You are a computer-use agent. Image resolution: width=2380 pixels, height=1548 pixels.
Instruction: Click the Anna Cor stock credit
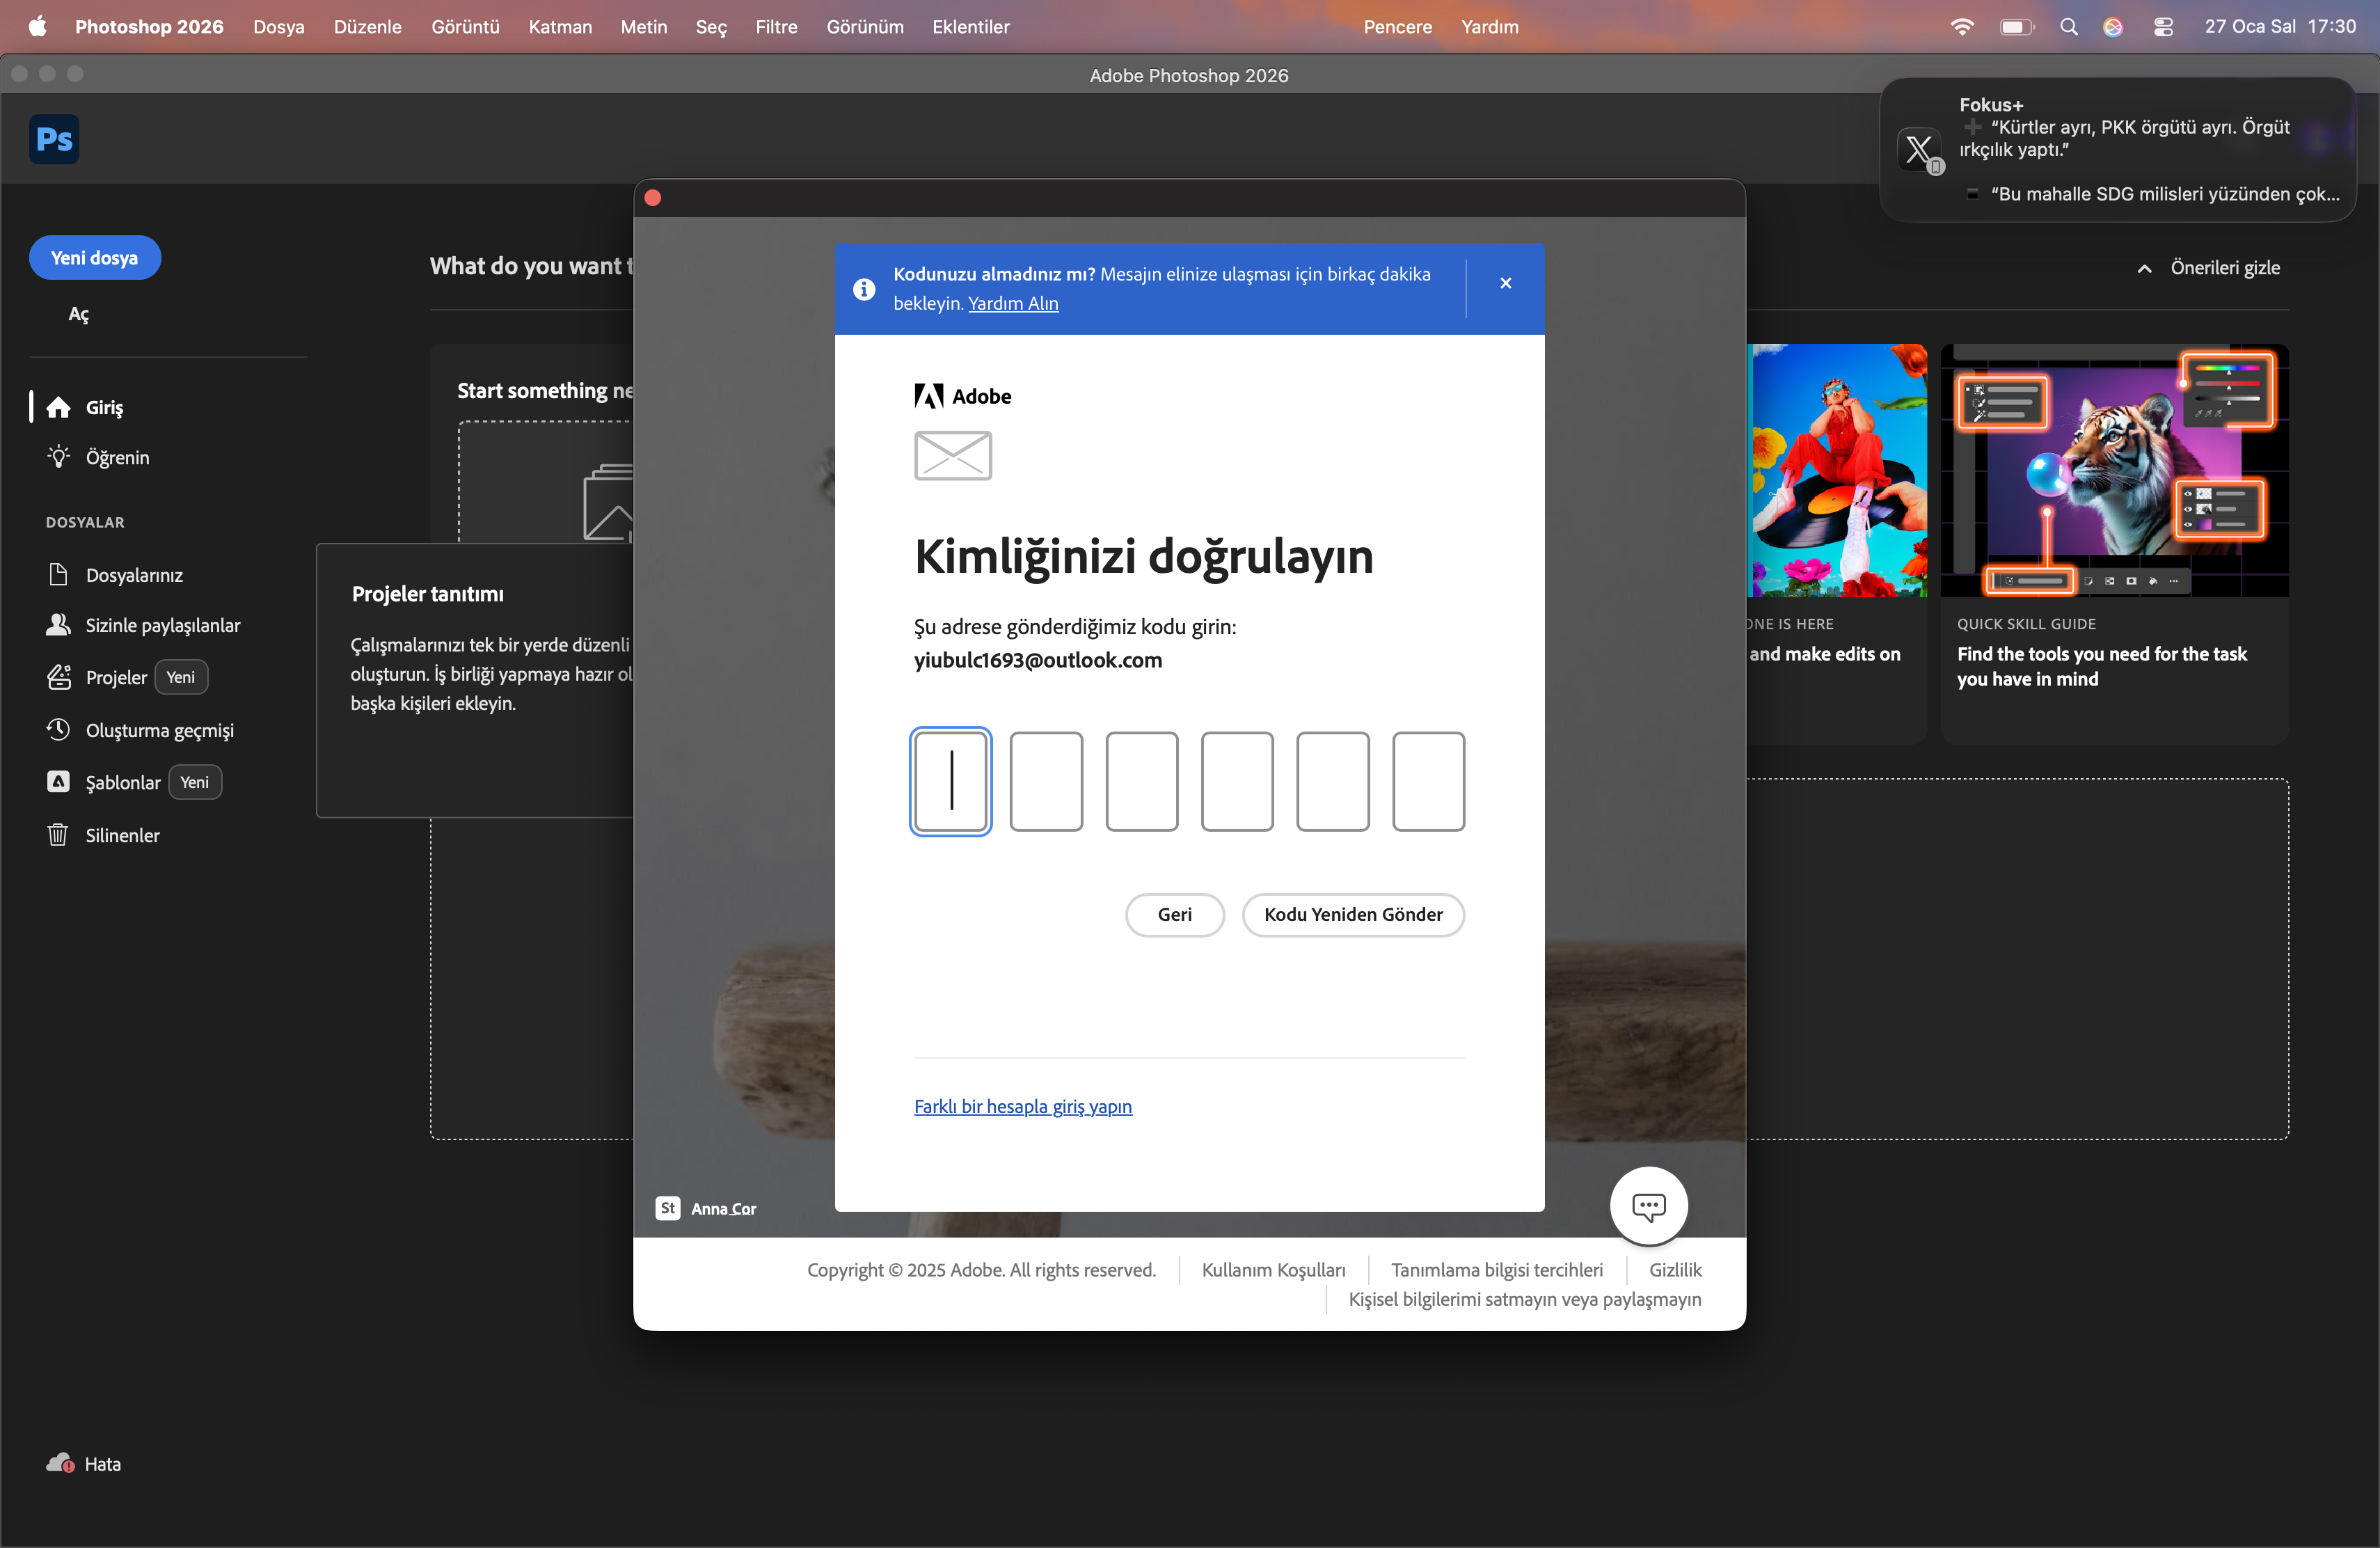pos(724,1209)
